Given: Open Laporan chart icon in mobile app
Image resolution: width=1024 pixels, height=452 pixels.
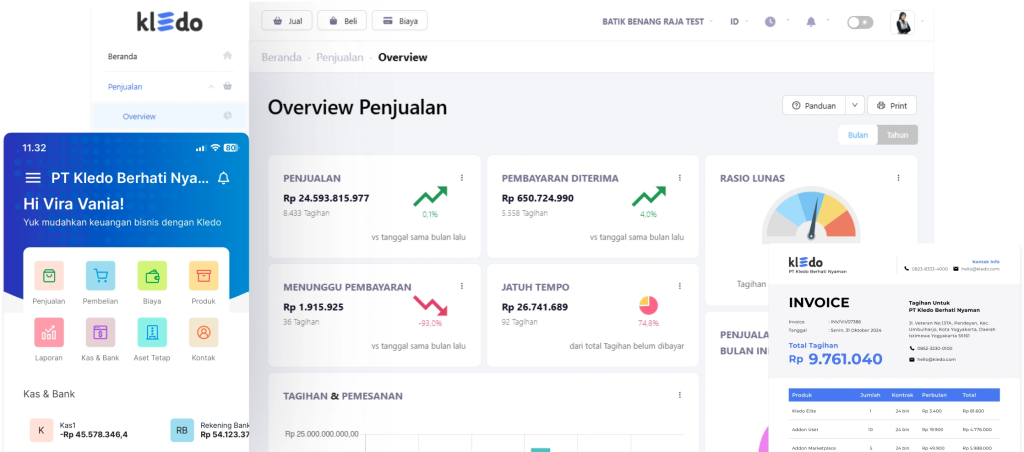Looking at the screenshot, I should coord(49,332).
